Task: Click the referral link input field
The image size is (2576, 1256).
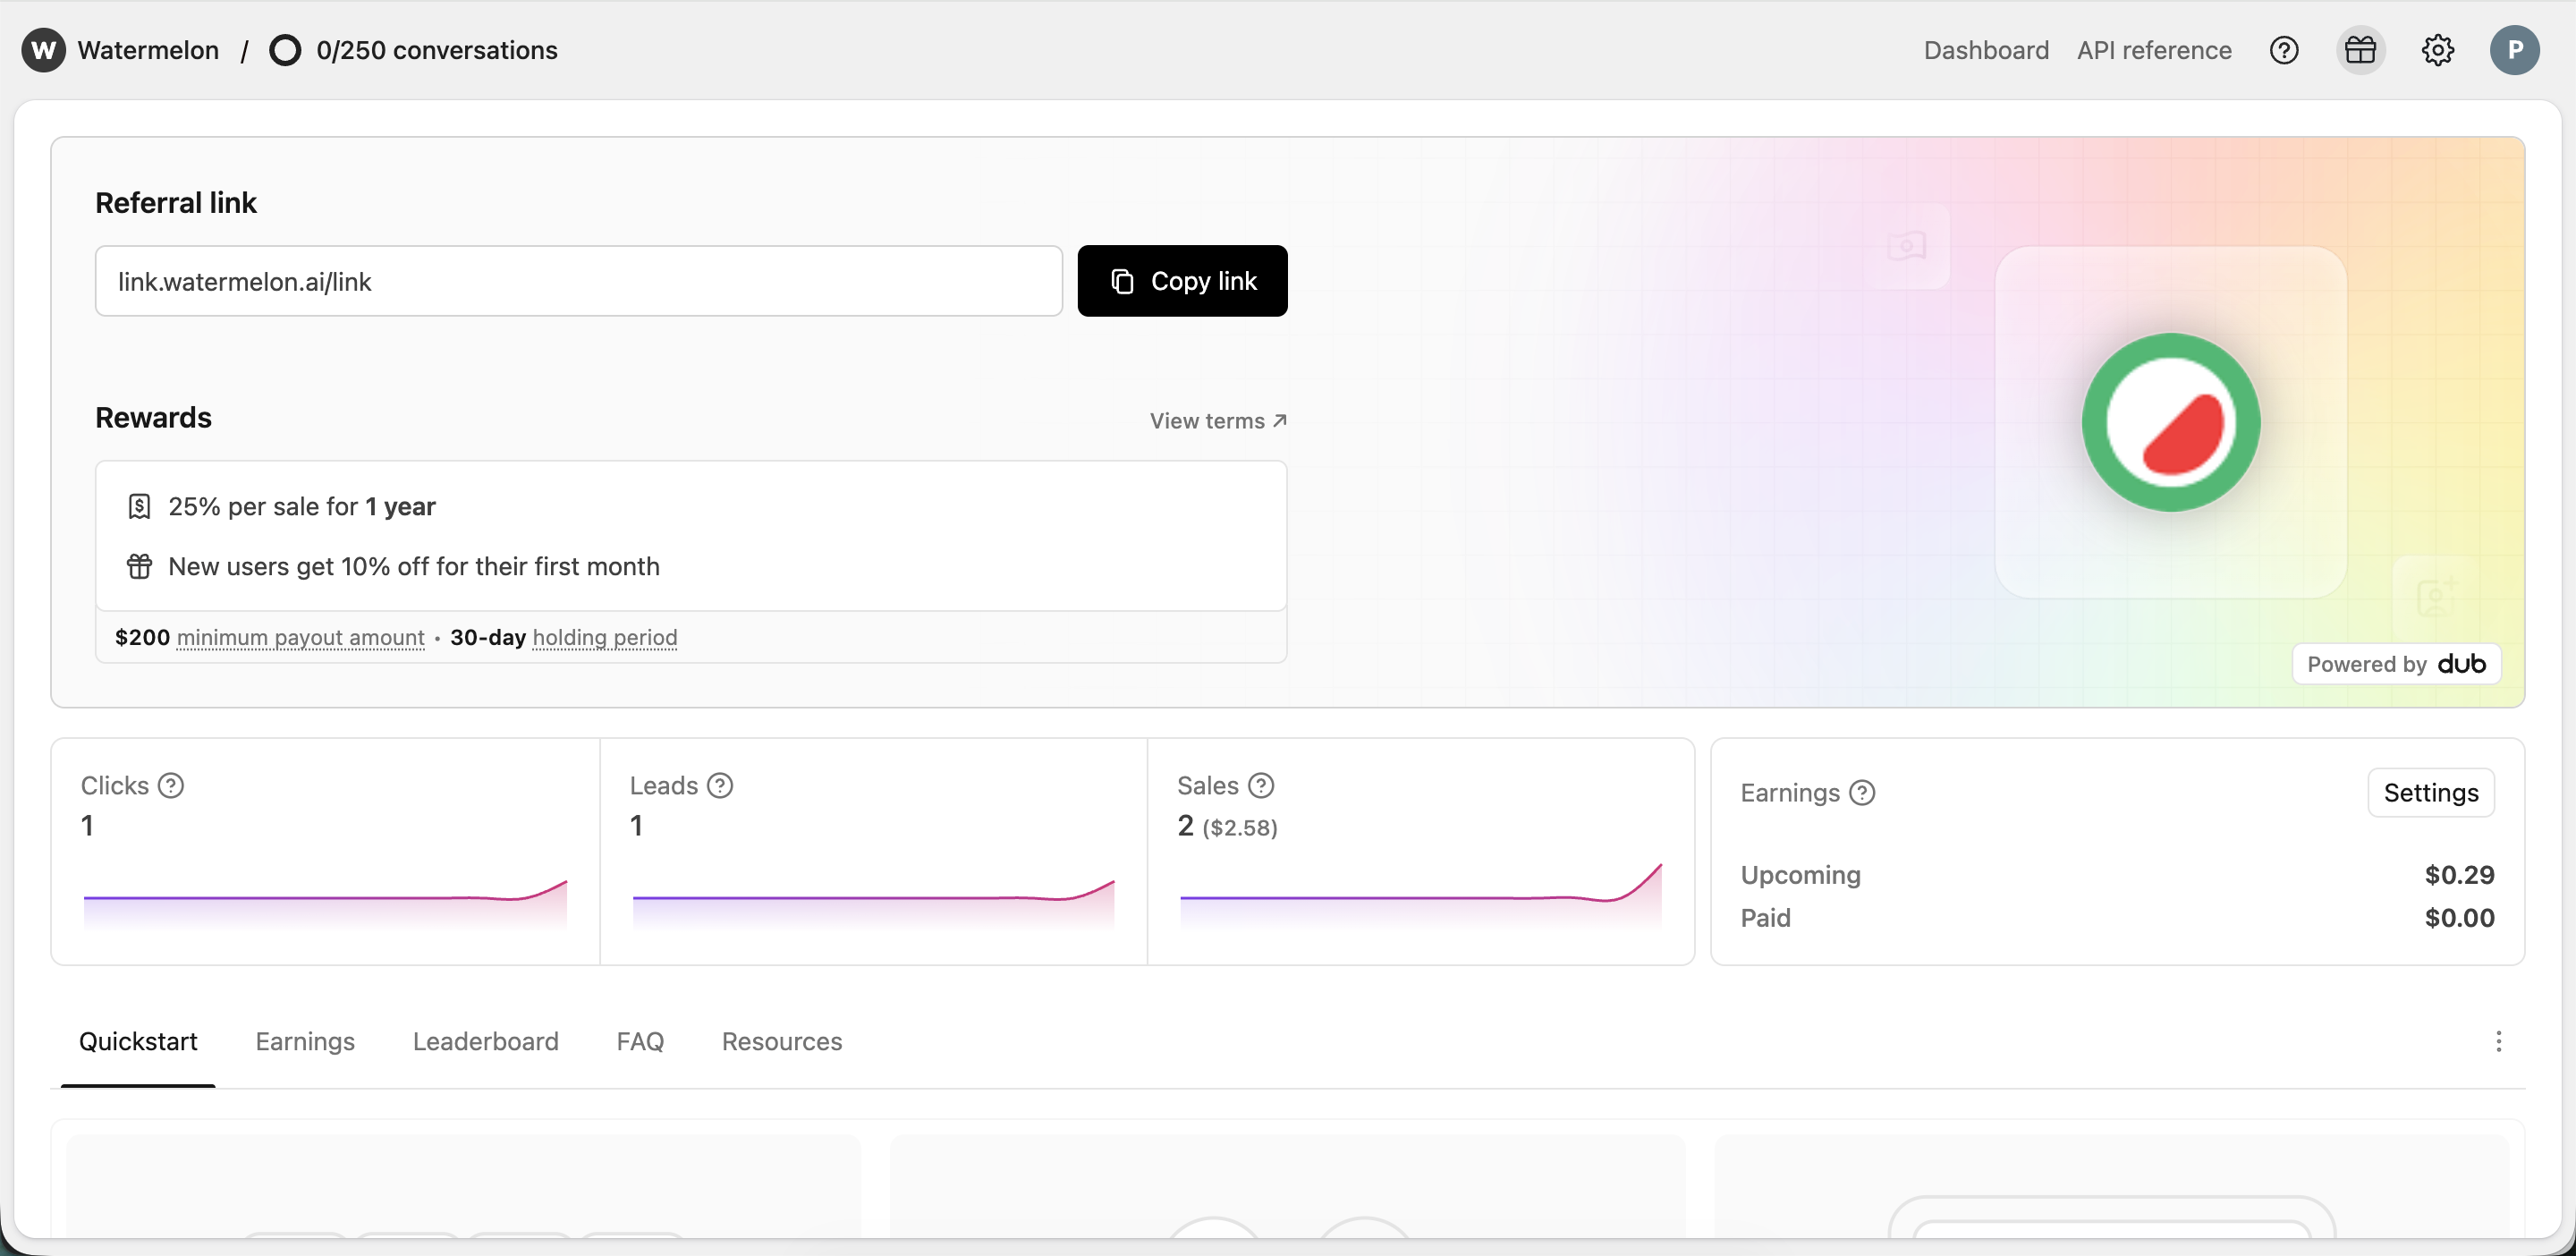Action: [x=578, y=281]
